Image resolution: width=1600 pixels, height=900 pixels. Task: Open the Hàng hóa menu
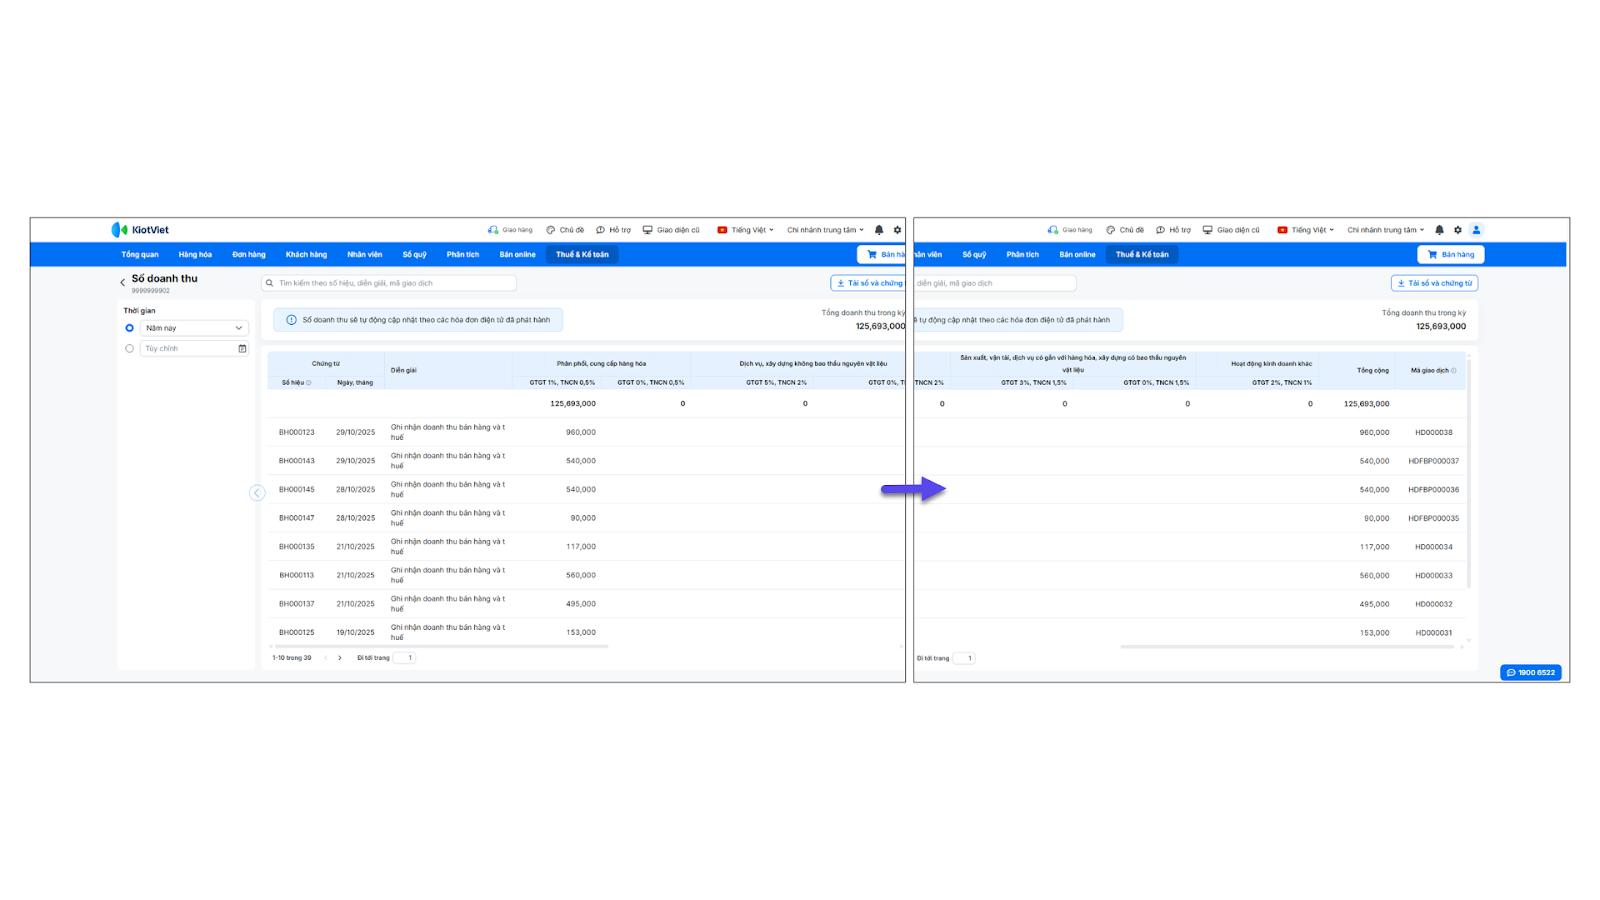click(x=195, y=255)
